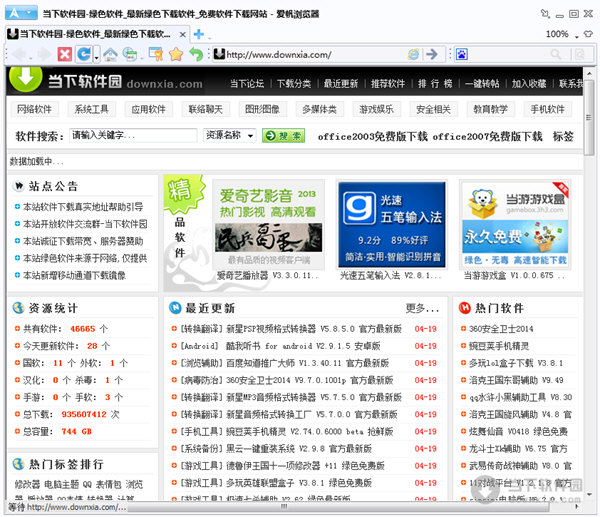Go forward with the forward arrow
The width and height of the screenshot is (600, 517).
[x=44, y=54]
